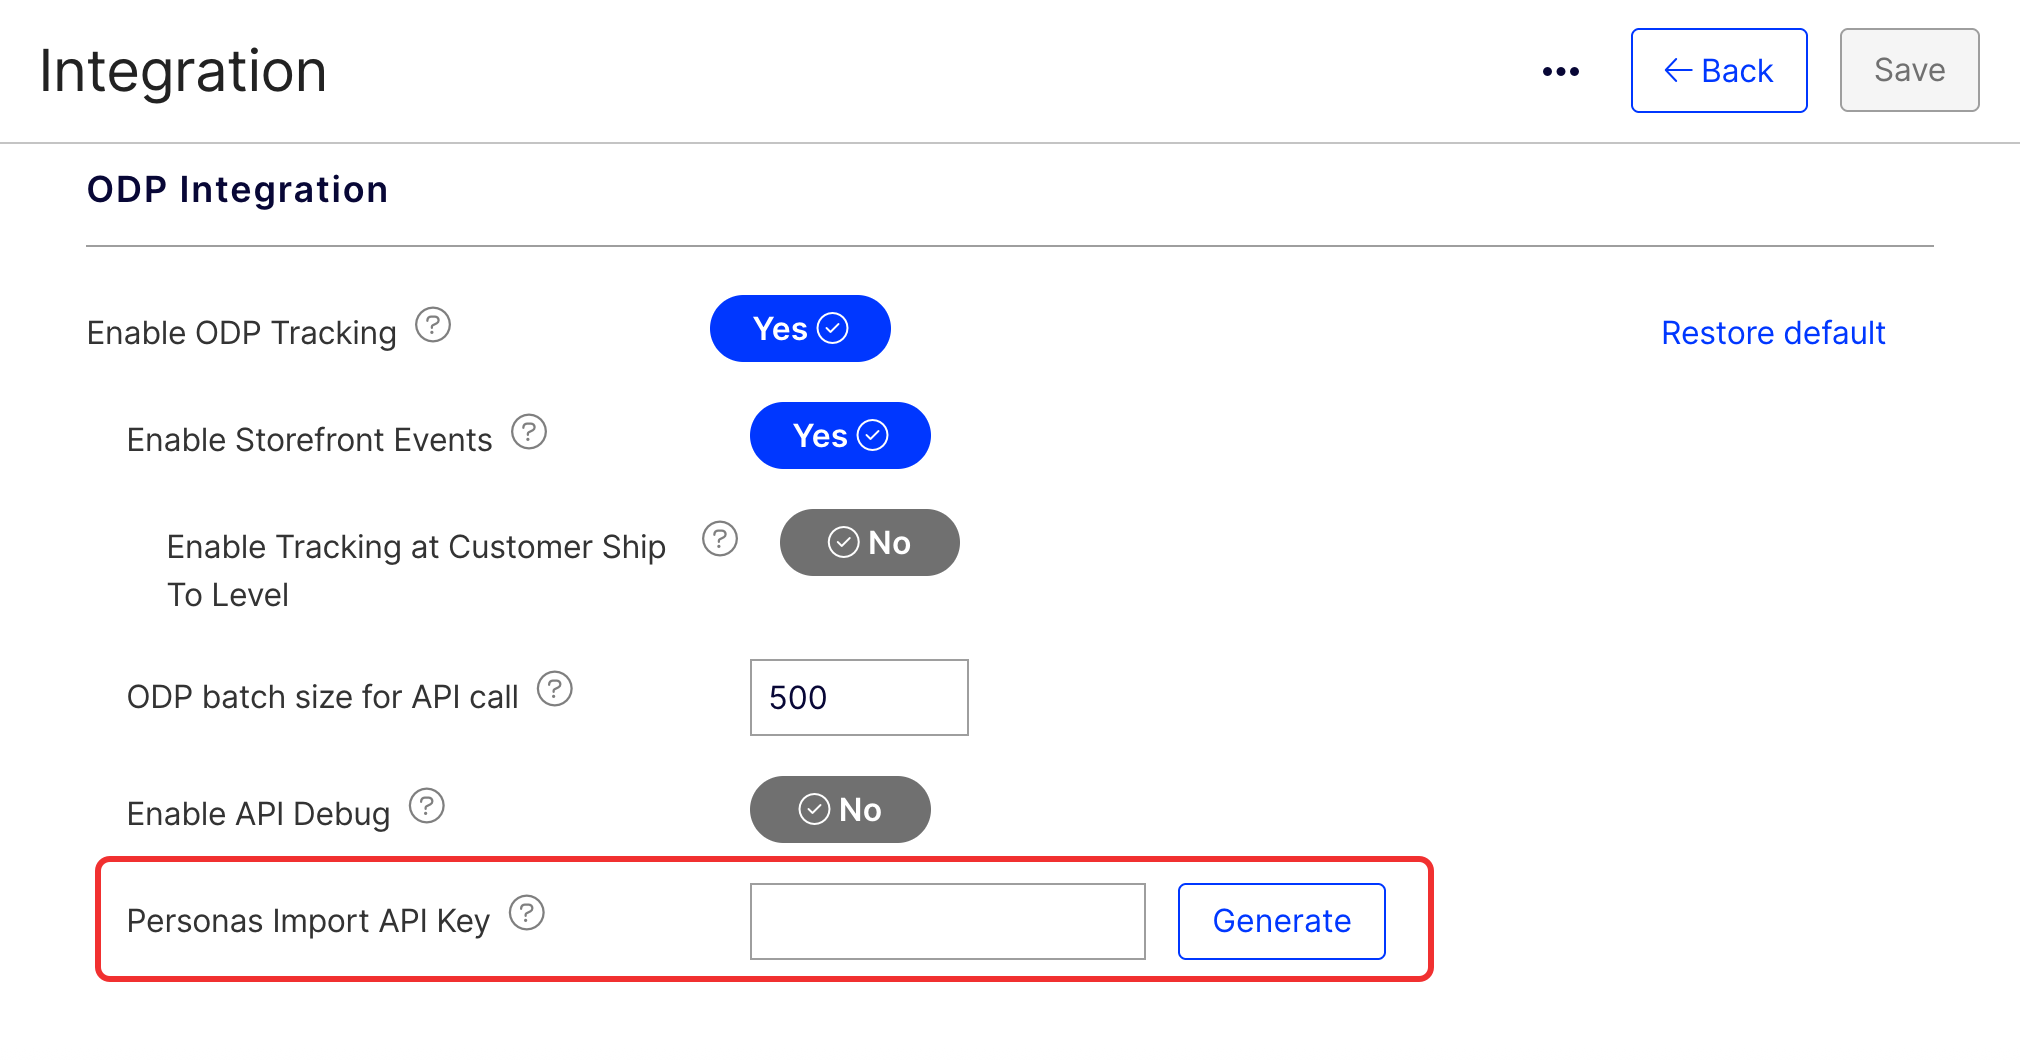Toggle Enable ODP Tracking to No
The width and height of the screenshot is (2020, 1060).
click(800, 328)
